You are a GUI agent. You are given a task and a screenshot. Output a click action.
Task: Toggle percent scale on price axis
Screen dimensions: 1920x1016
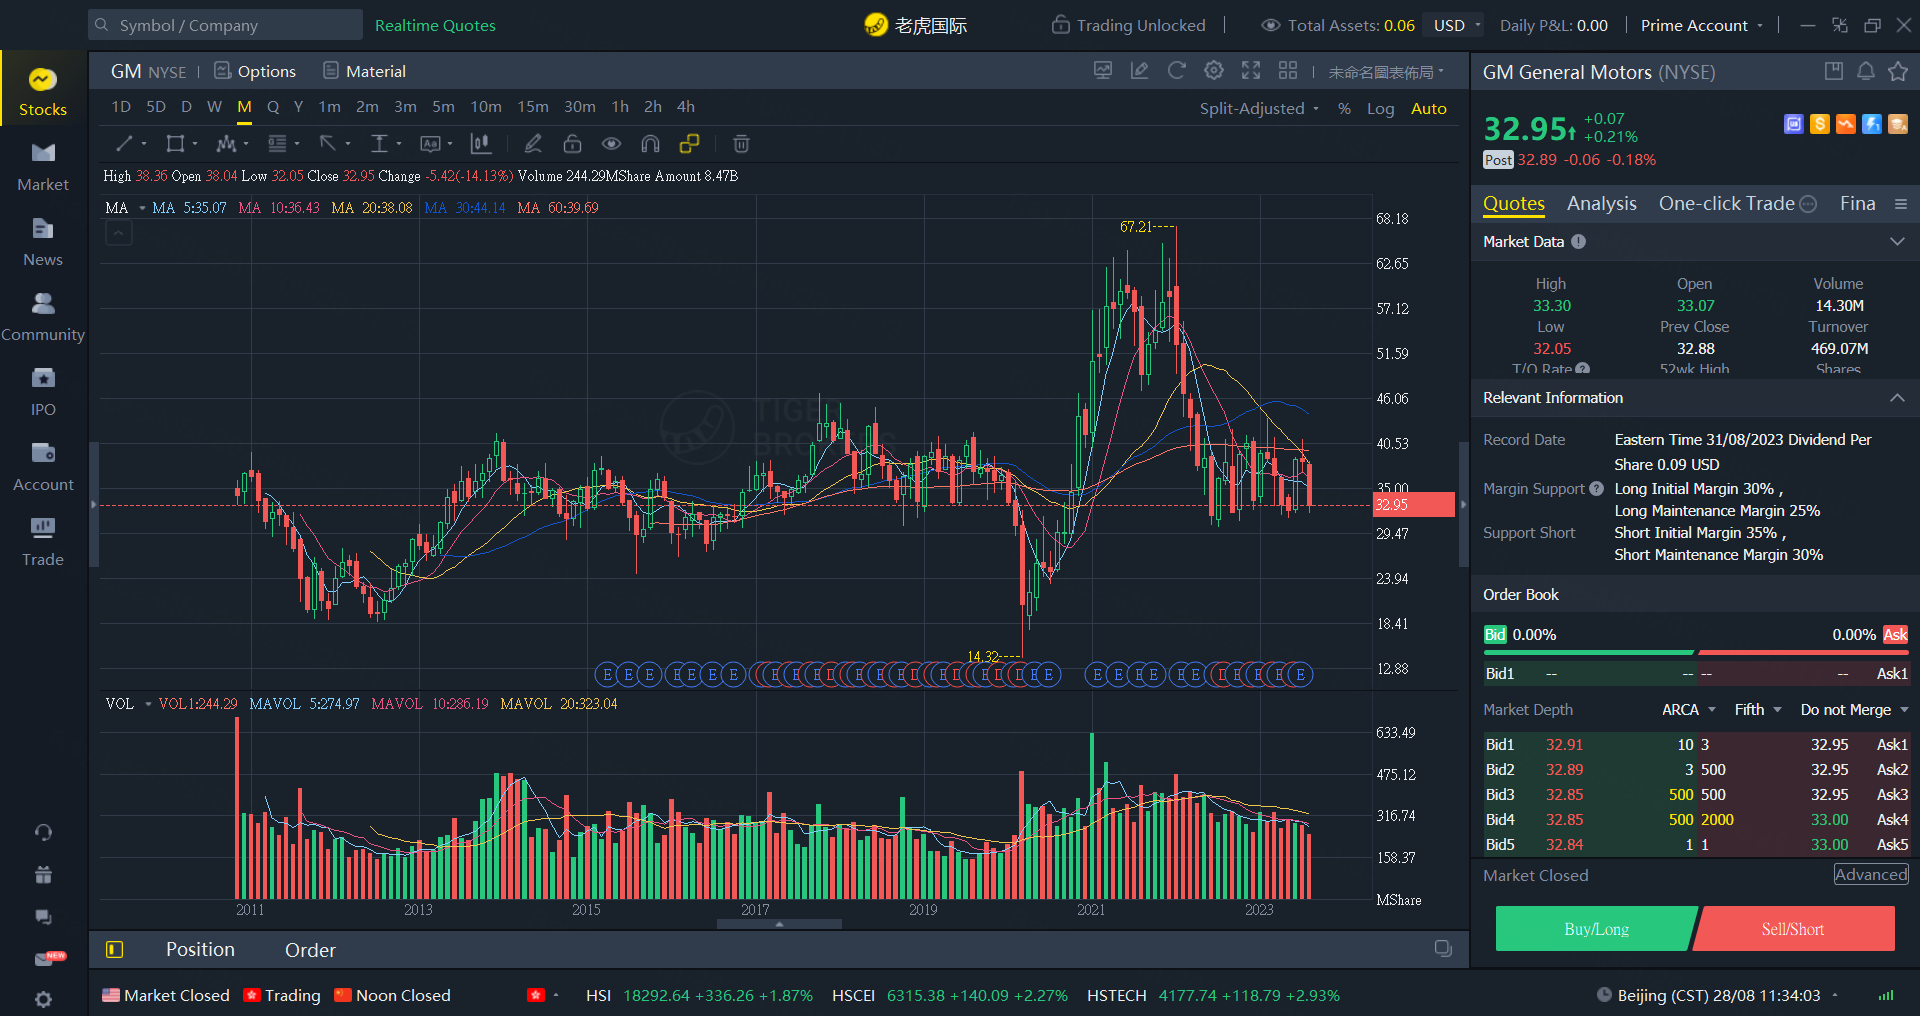click(1344, 108)
